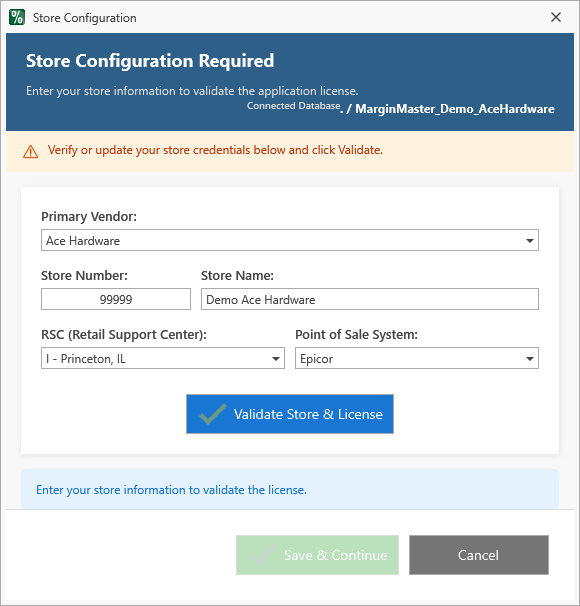Expand the RSC Retail Support Center dropdown
The width and height of the screenshot is (580, 606).
163,358
